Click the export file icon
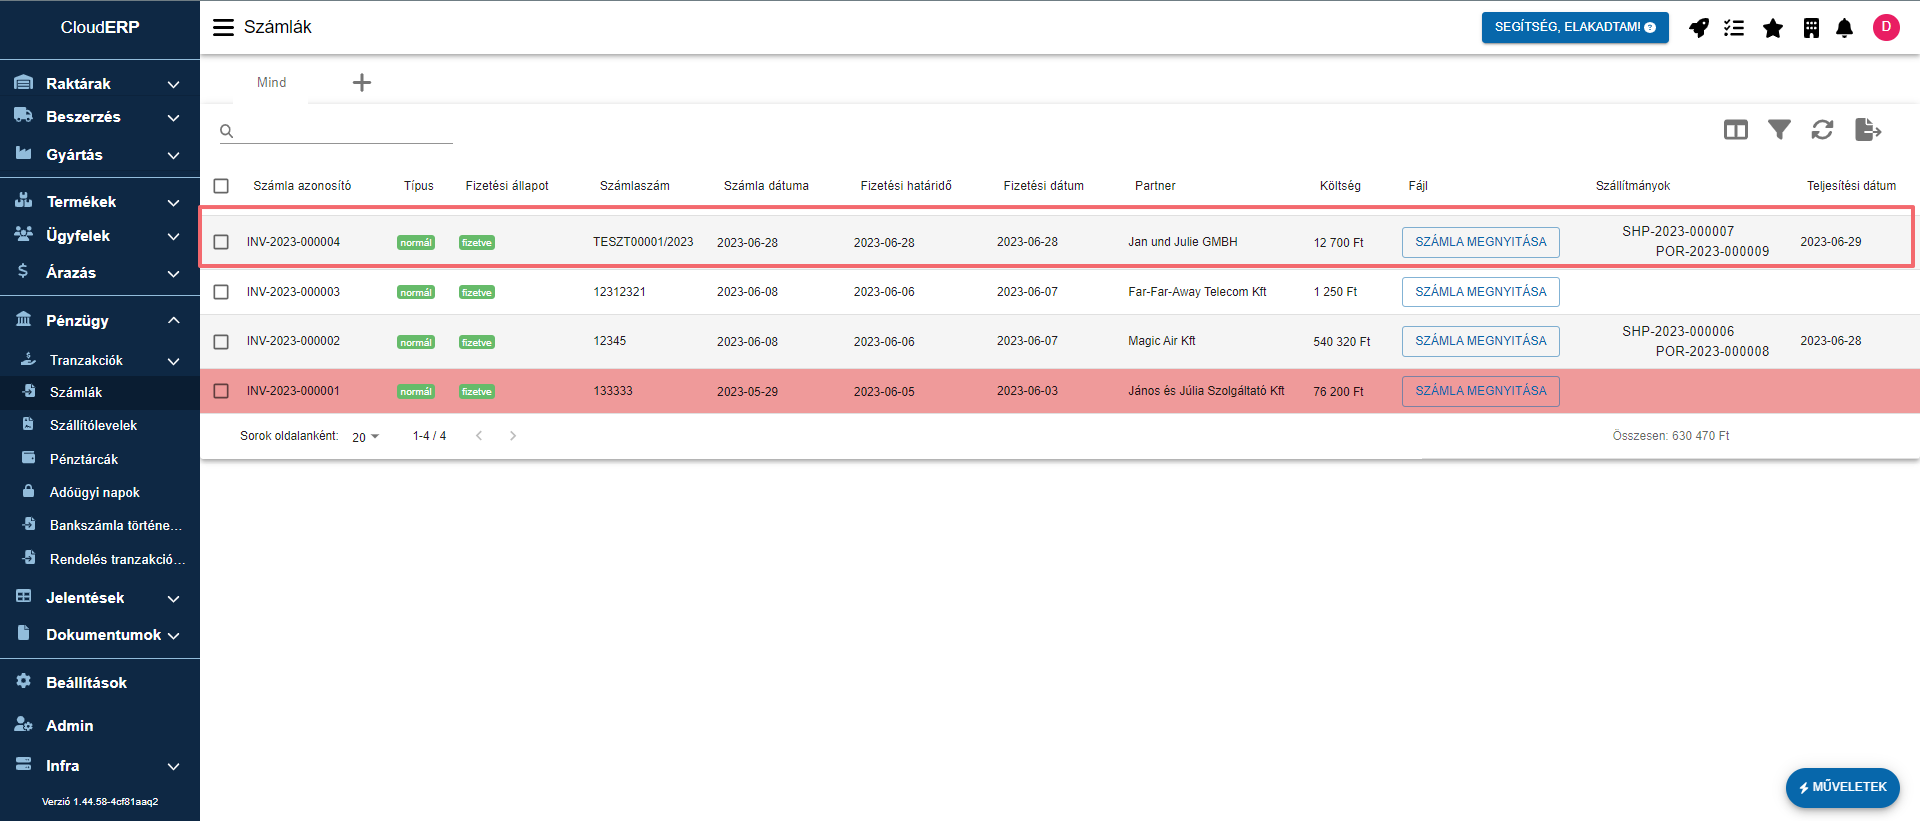The image size is (1920, 821). pos(1867,130)
